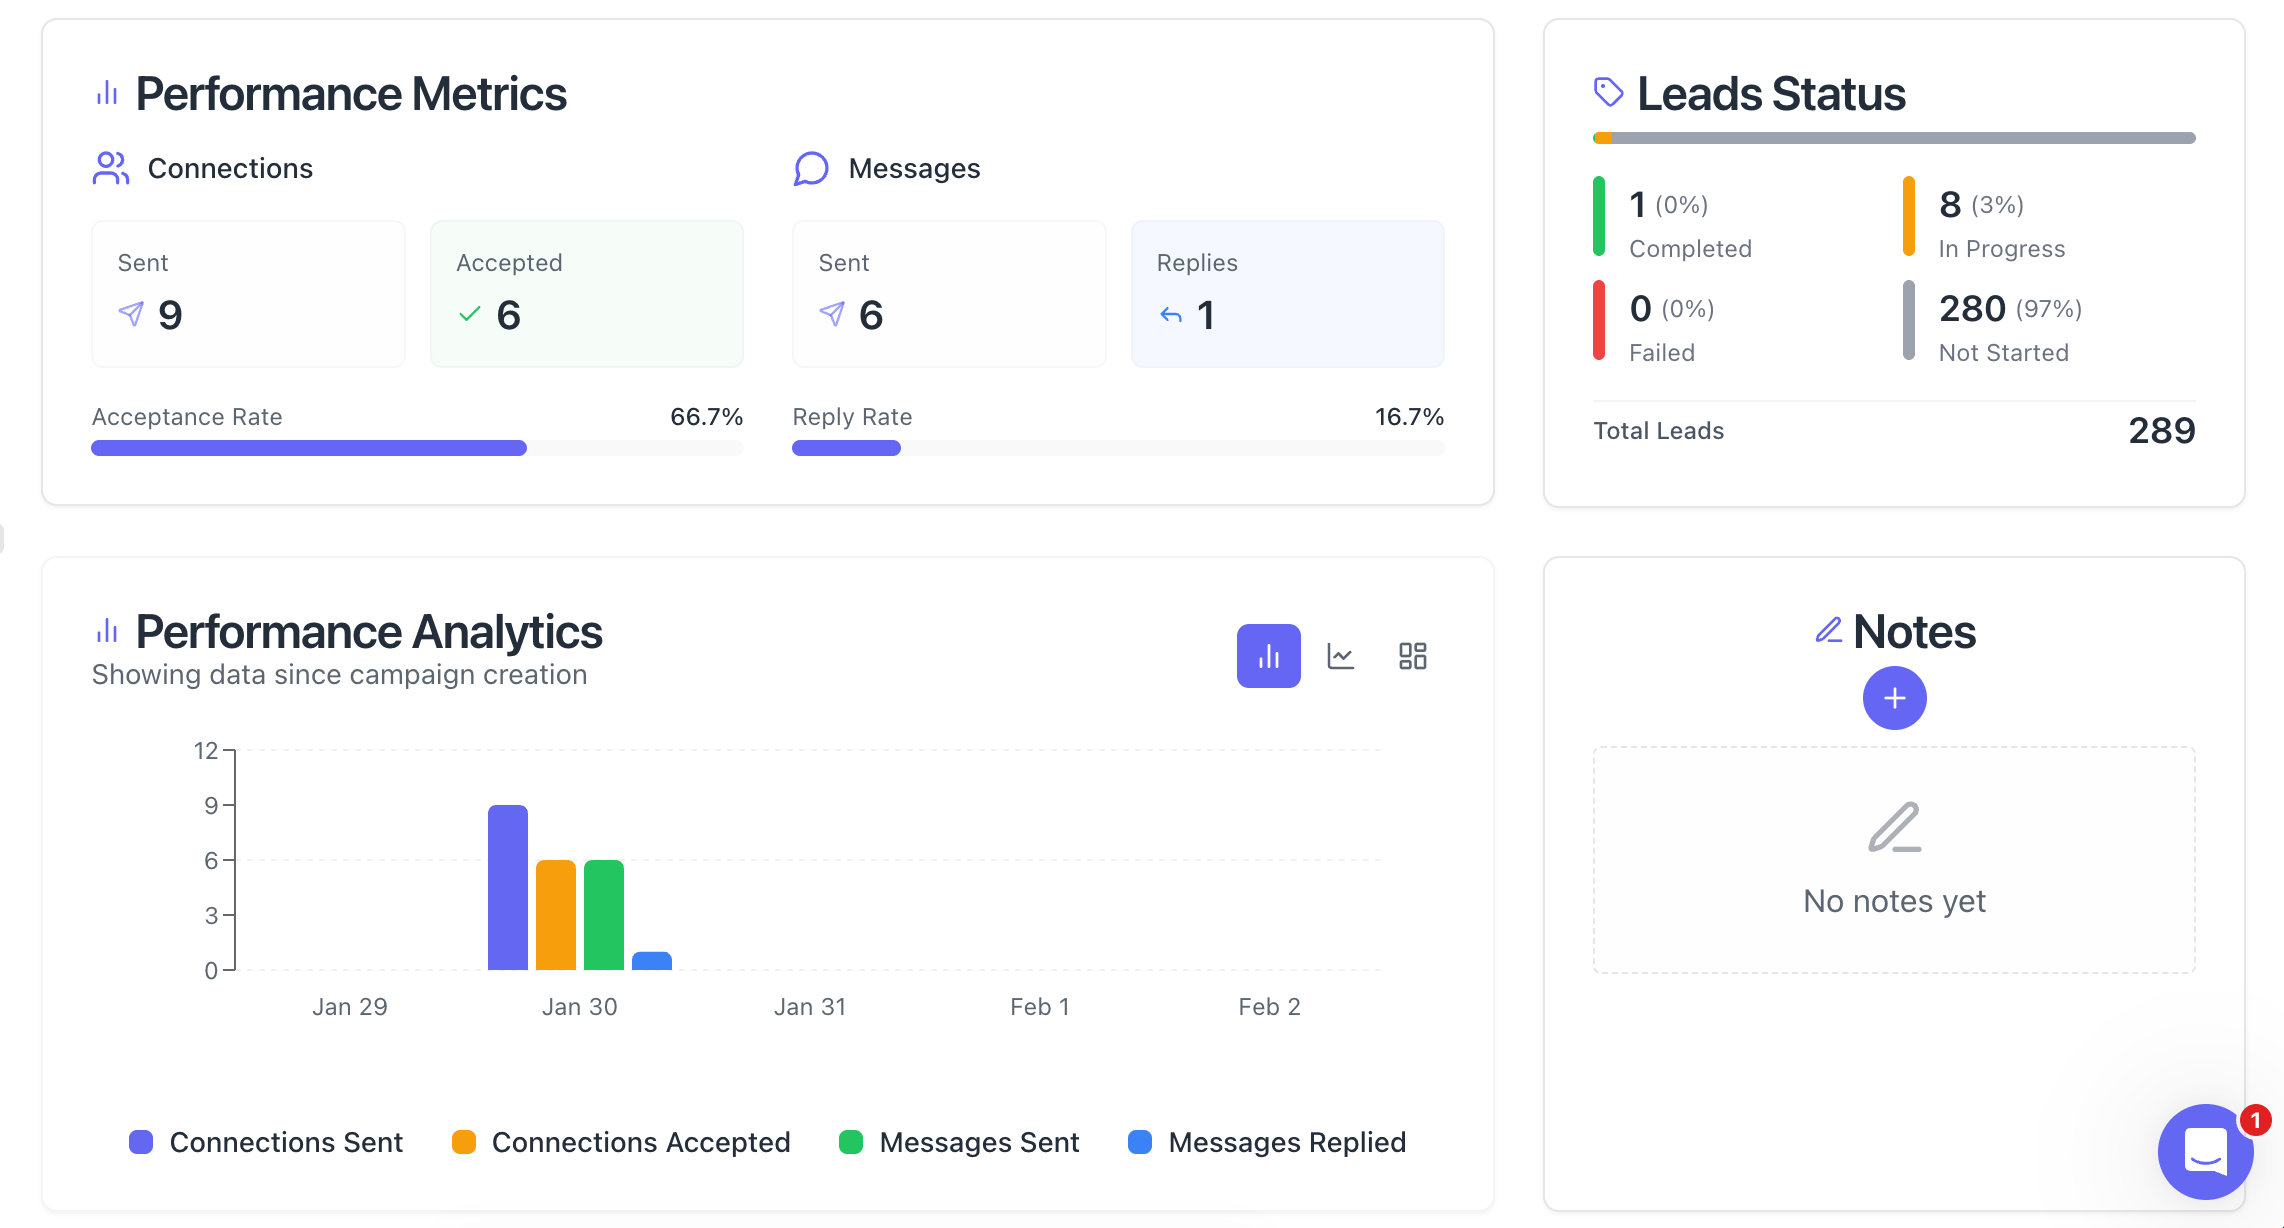Click the Messages speech bubble icon
This screenshot has height=1228, width=2284.
click(811, 168)
